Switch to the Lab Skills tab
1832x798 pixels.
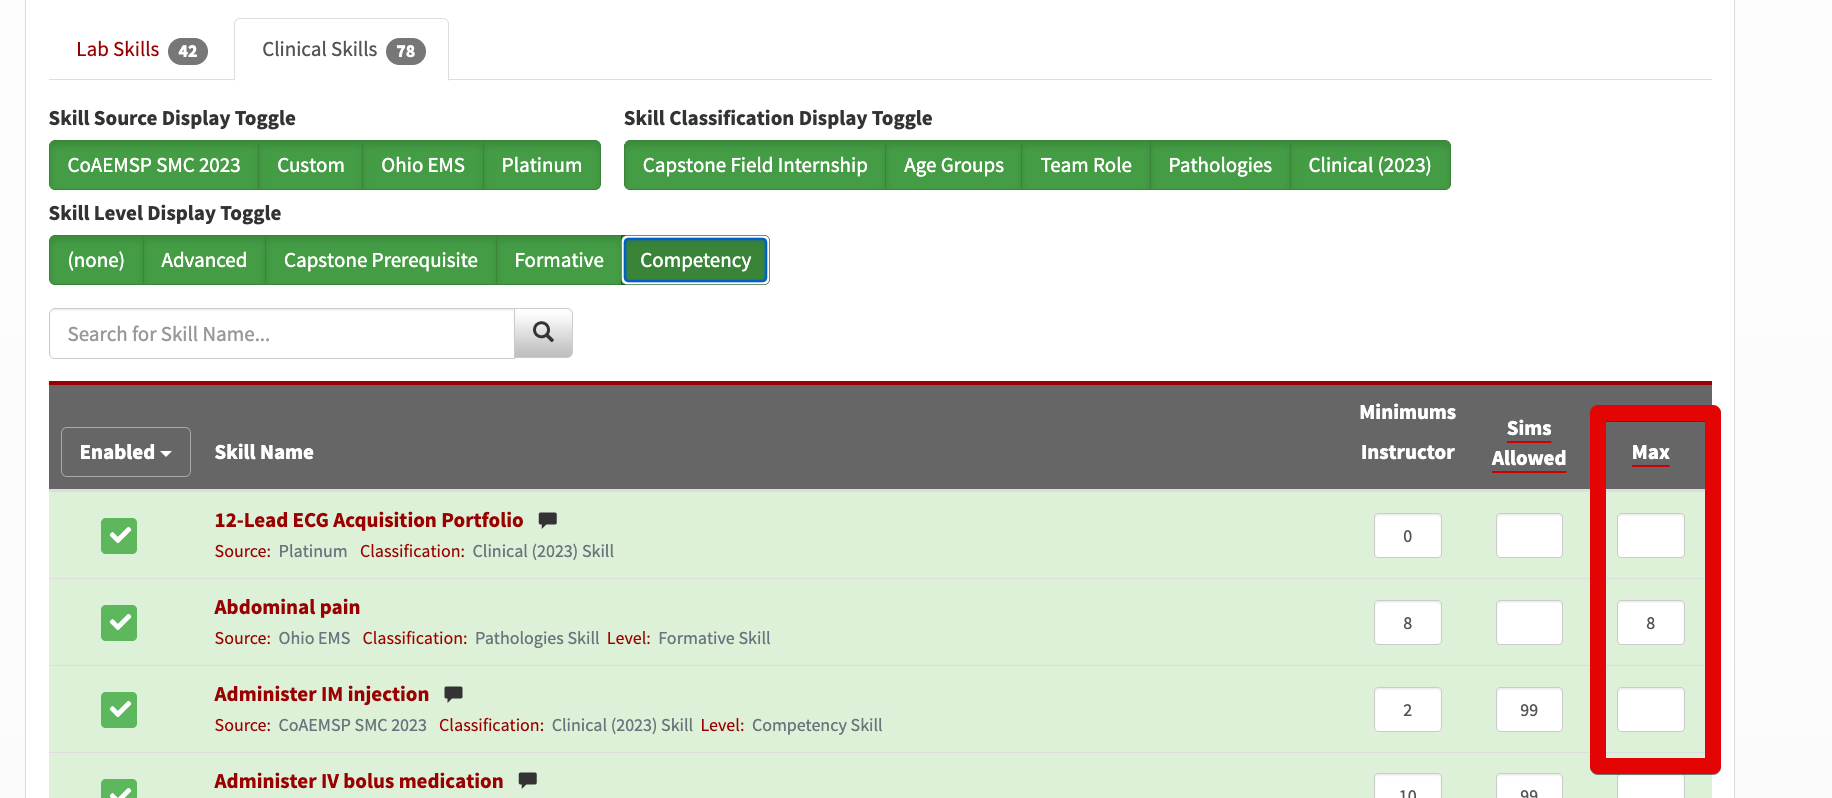pos(141,50)
